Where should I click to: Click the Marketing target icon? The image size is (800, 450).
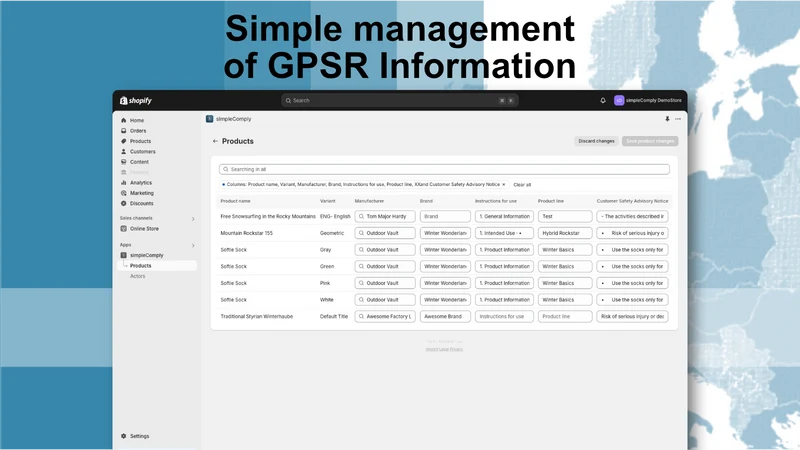[x=123, y=193]
